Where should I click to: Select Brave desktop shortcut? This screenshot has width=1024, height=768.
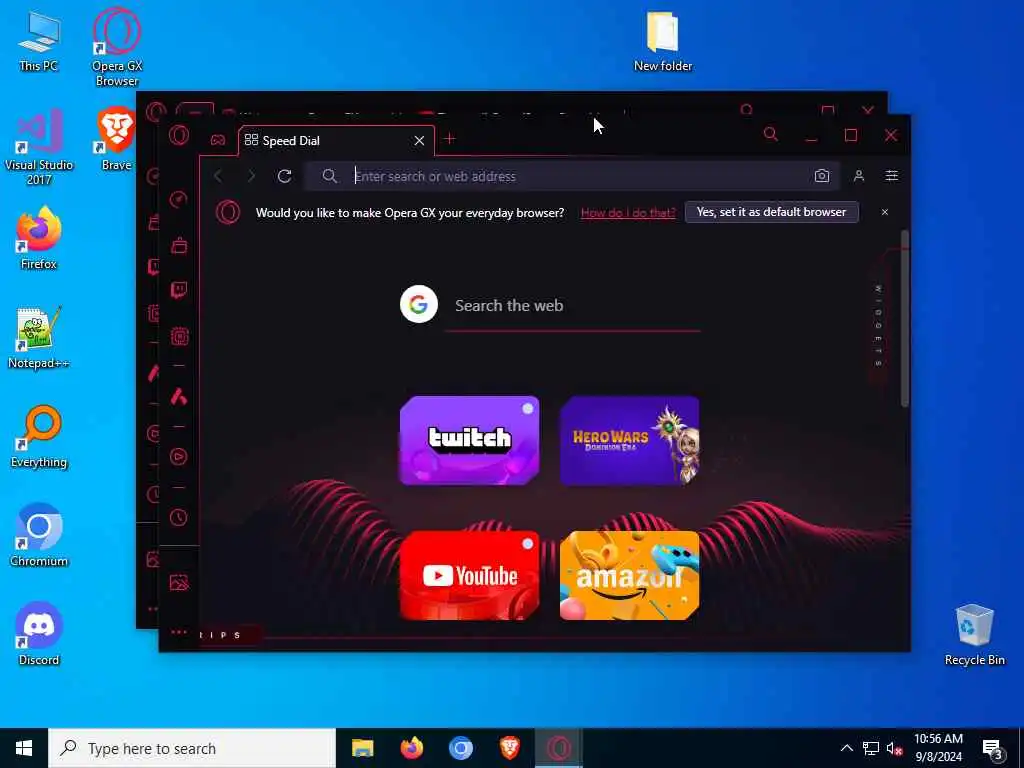tap(116, 139)
